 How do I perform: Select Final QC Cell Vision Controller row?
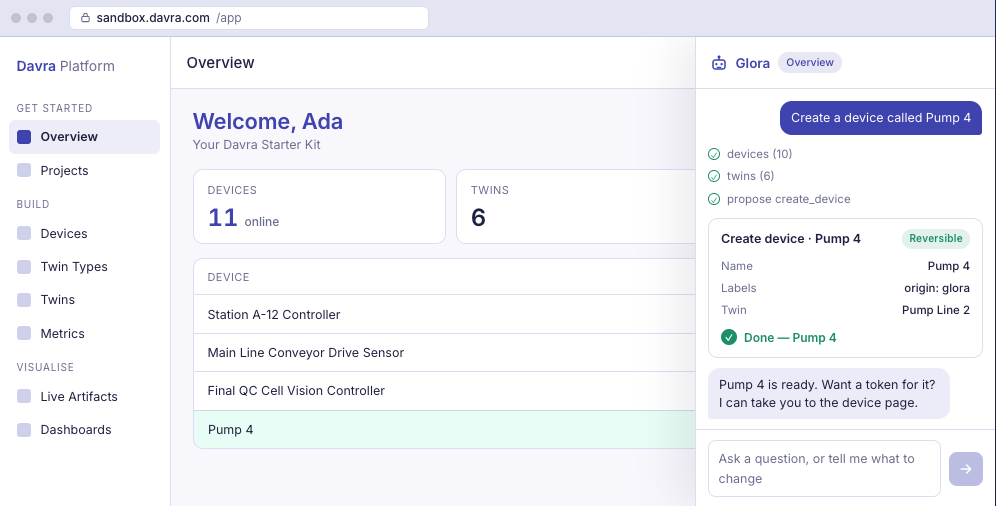[445, 390]
